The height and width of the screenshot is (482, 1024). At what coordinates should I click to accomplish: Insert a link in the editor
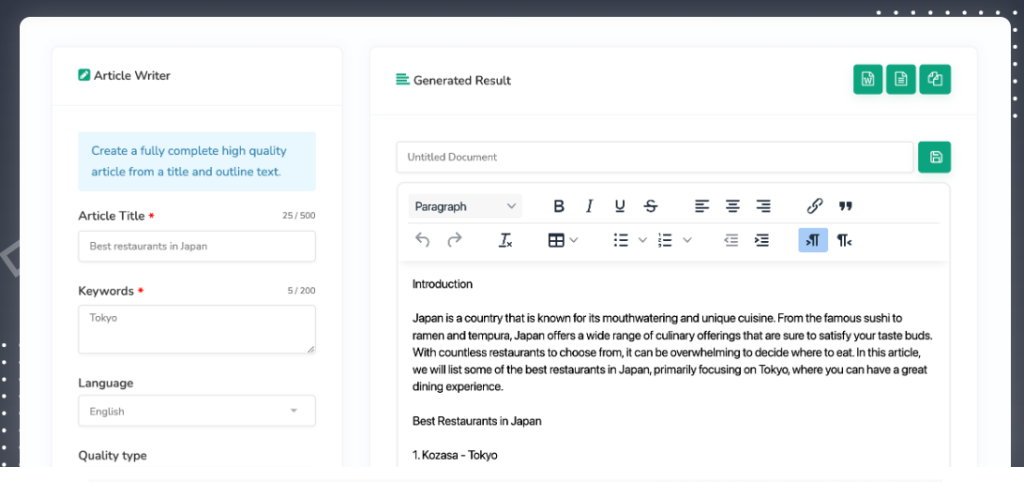(x=814, y=206)
